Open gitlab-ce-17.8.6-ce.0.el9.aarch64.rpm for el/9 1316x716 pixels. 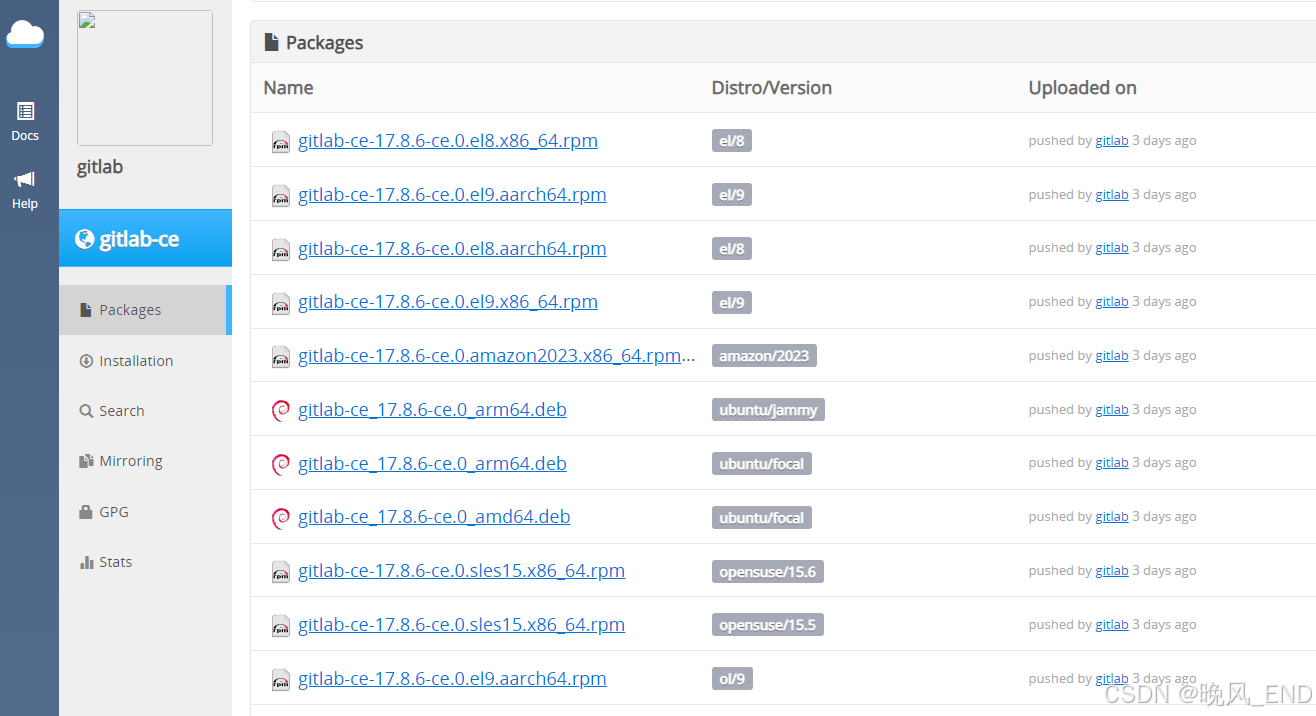point(452,194)
